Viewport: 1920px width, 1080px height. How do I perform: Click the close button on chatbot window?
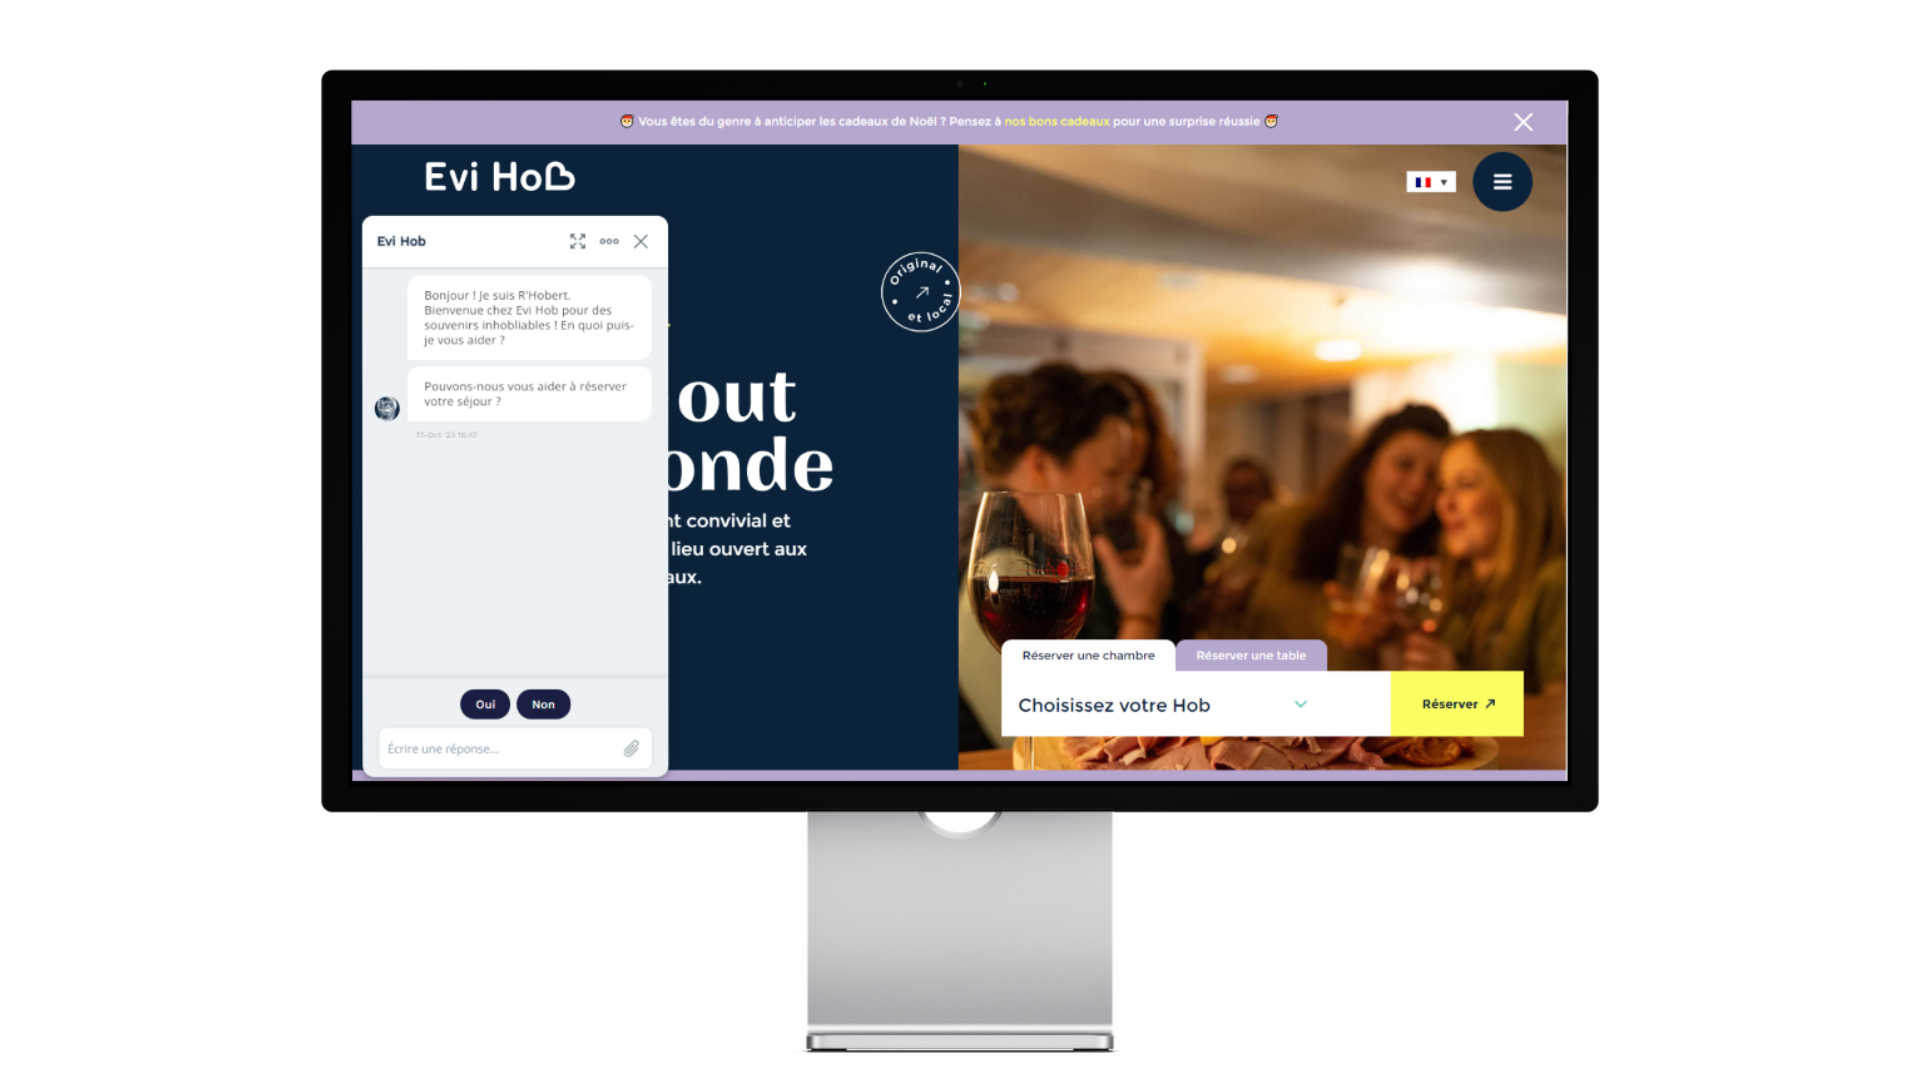pyautogui.click(x=641, y=241)
